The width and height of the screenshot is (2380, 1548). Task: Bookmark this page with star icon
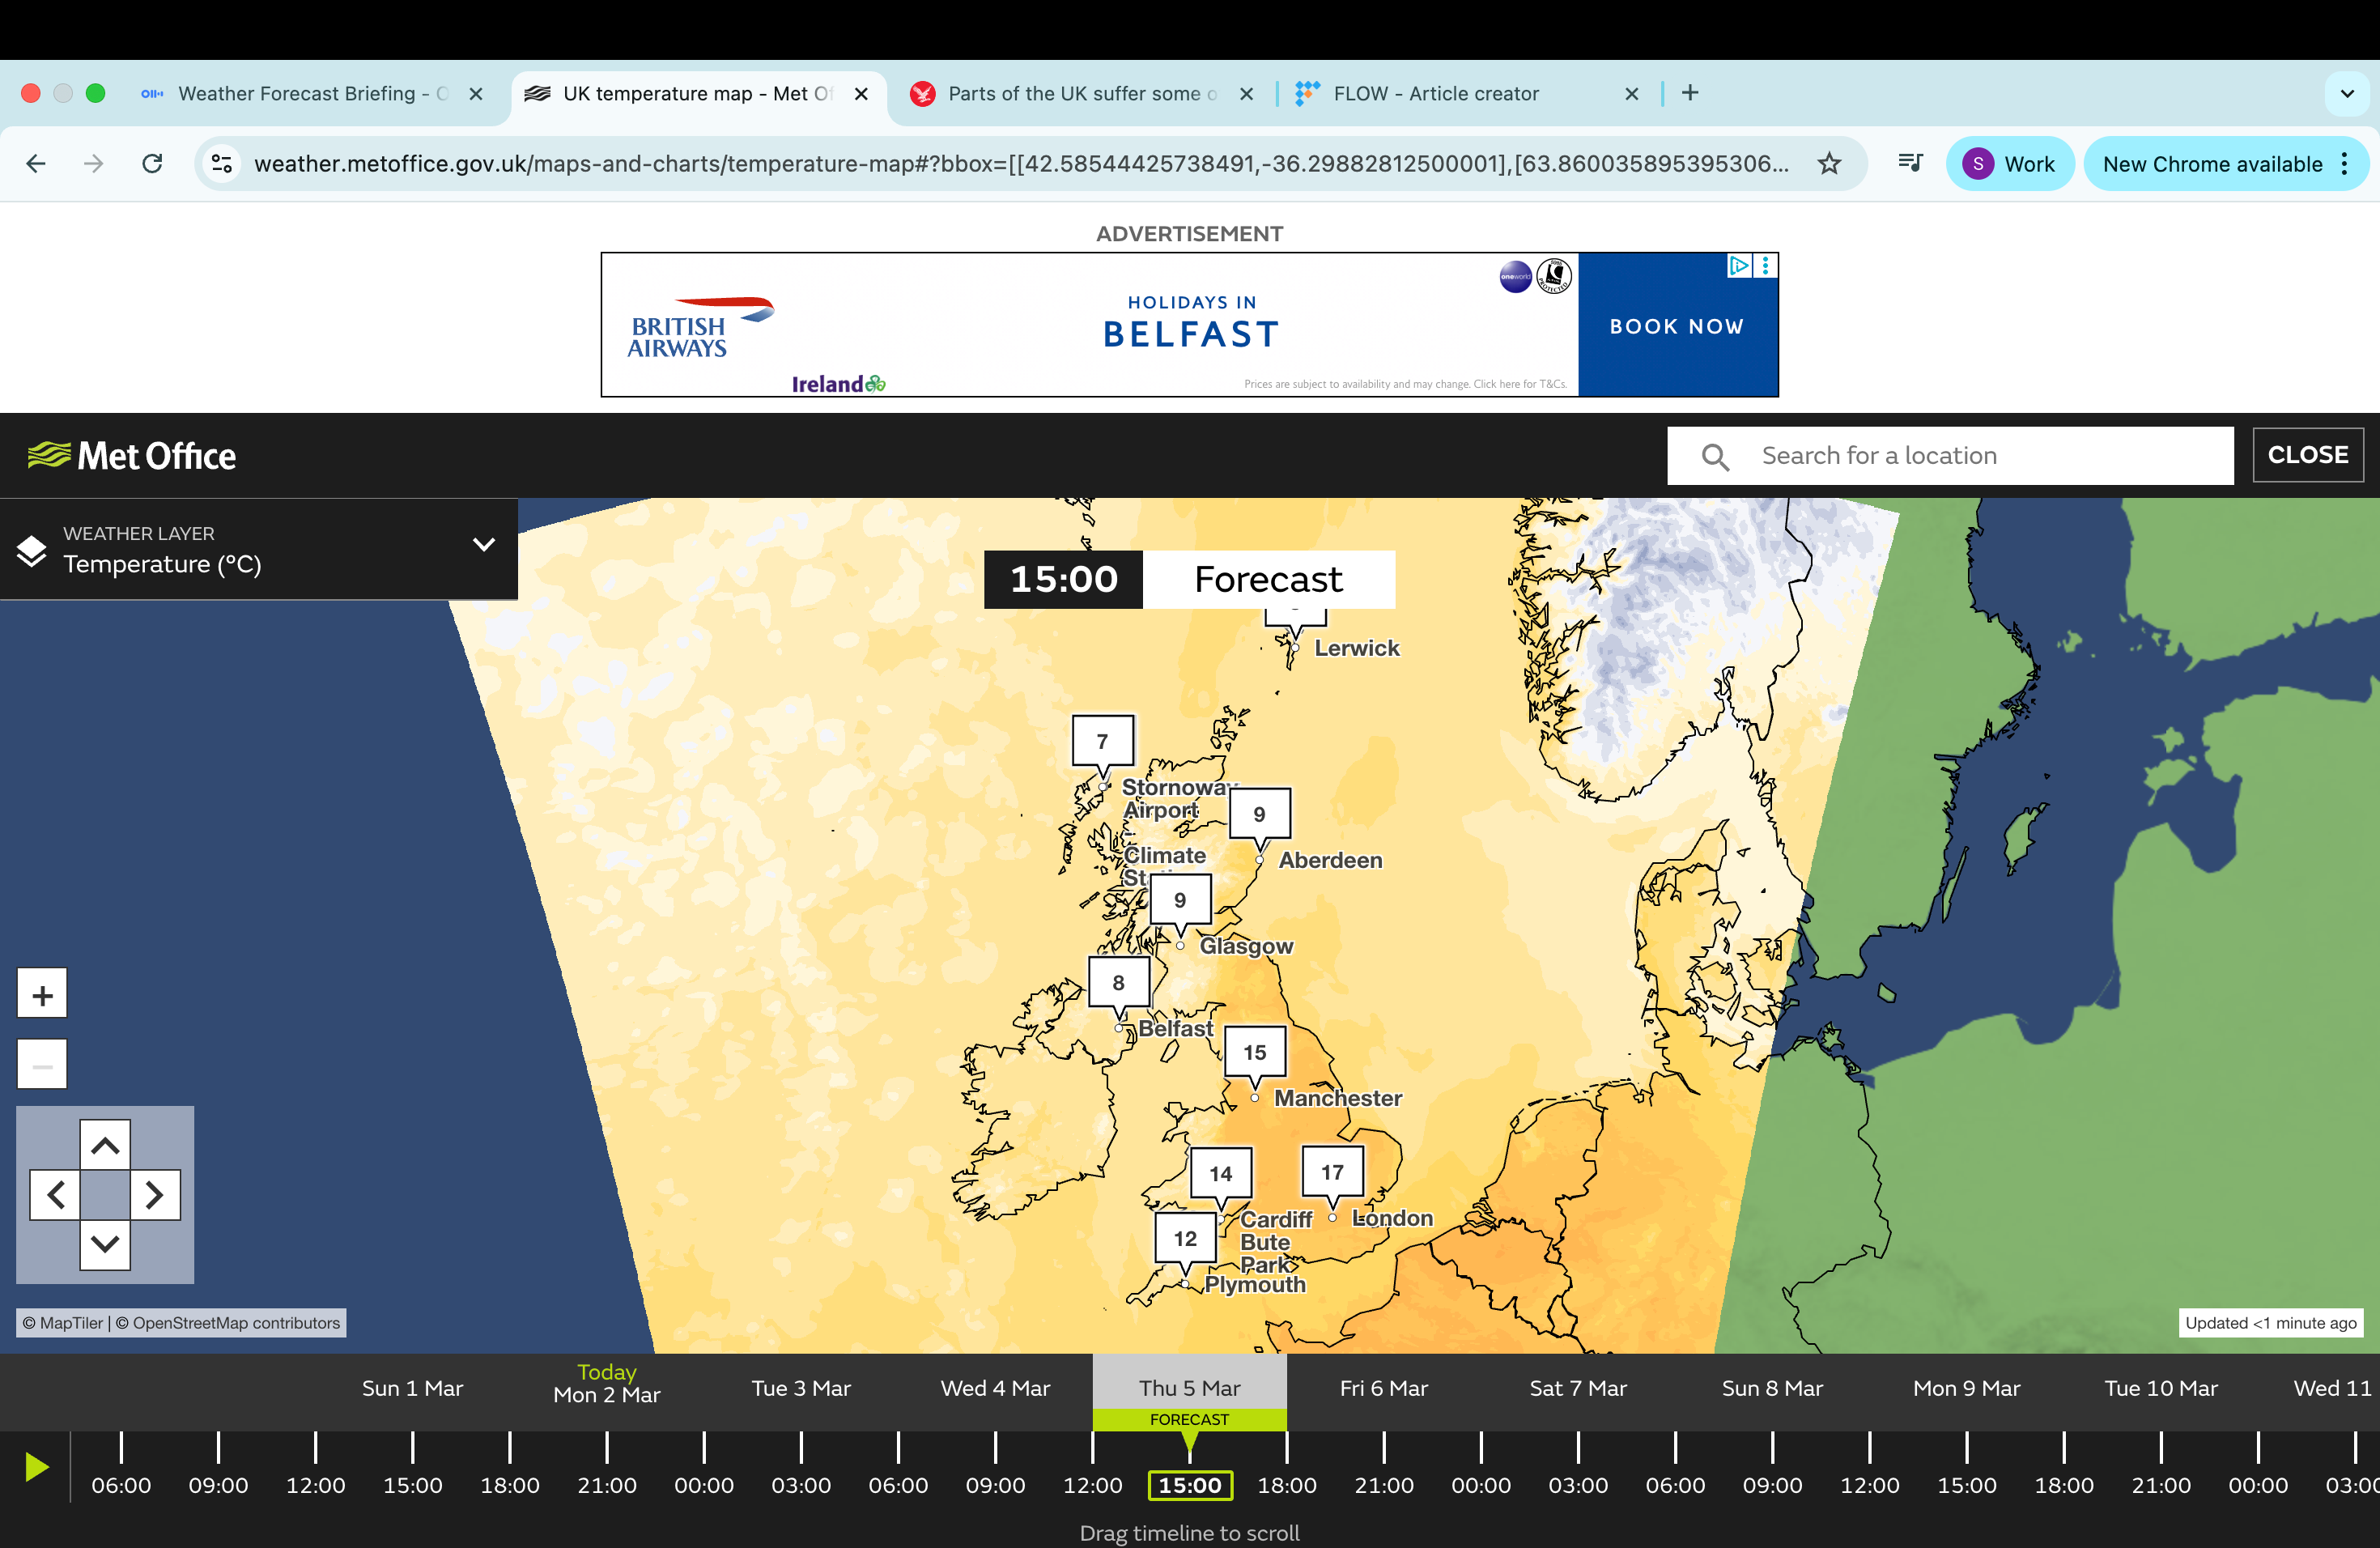click(x=1829, y=164)
